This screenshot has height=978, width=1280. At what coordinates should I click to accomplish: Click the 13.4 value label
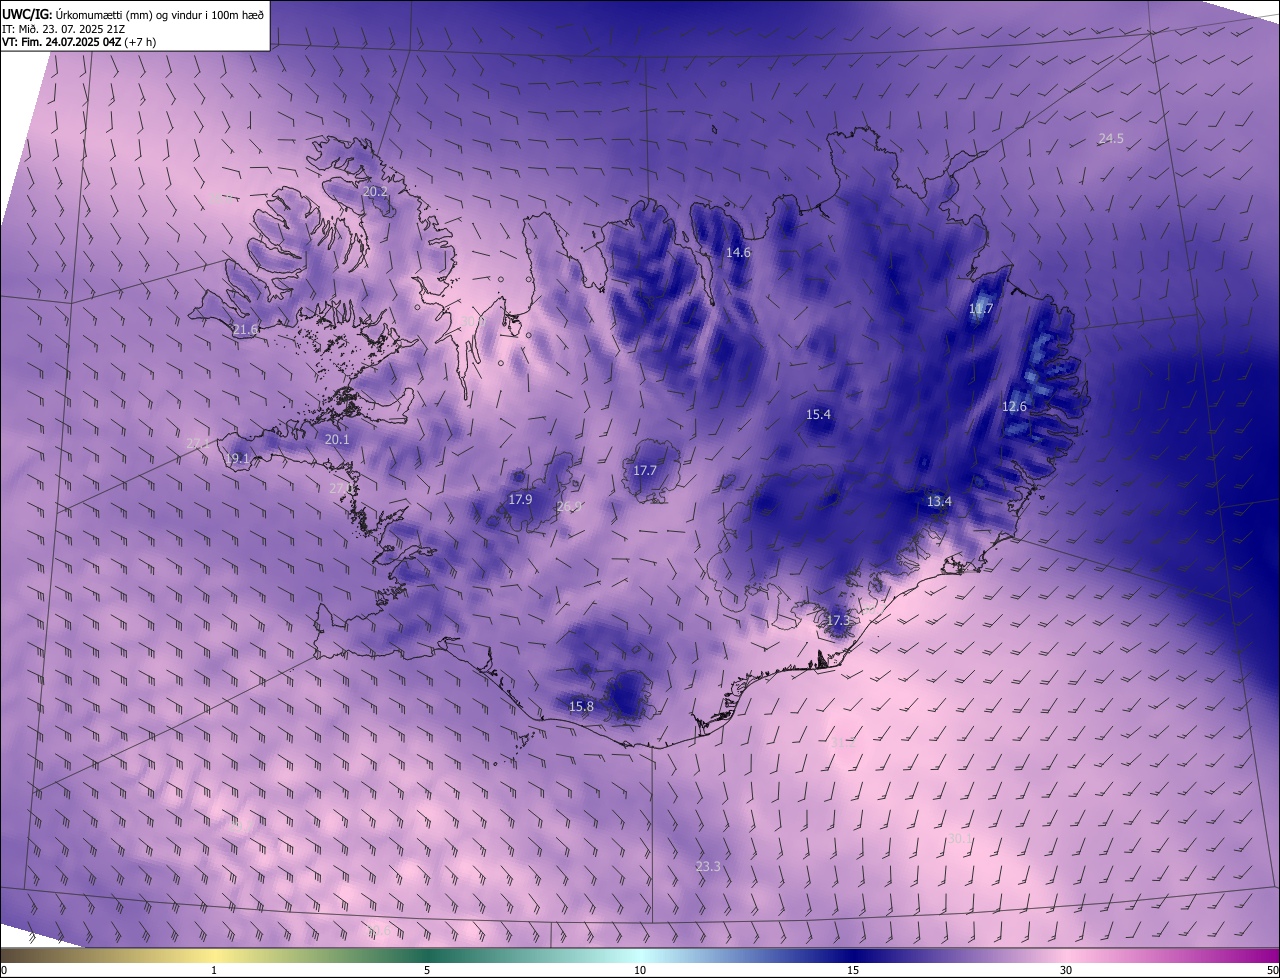point(939,502)
